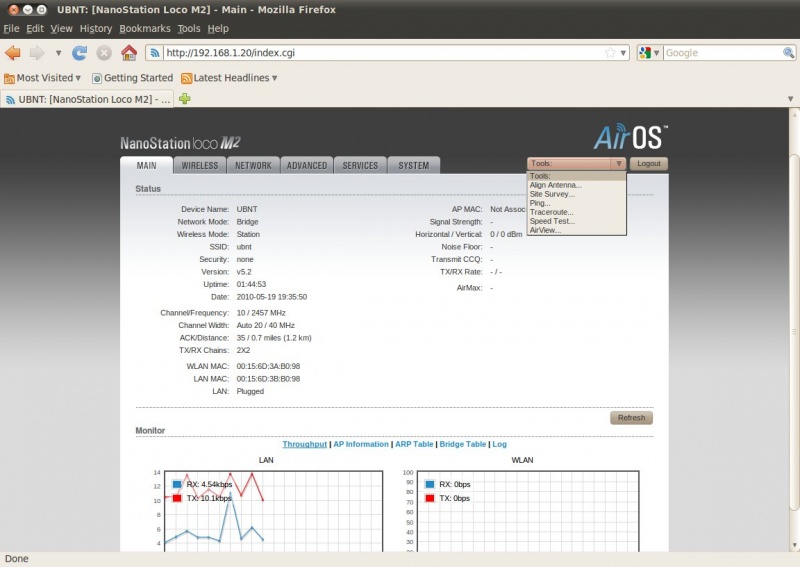Go to the Home page icon
This screenshot has width=800, height=567.
click(129, 53)
